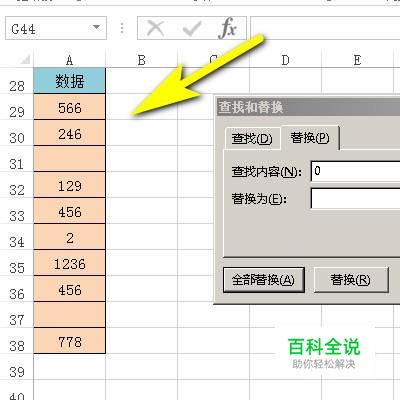Select the cell containing 1236
The height and width of the screenshot is (400, 400).
[x=69, y=263]
